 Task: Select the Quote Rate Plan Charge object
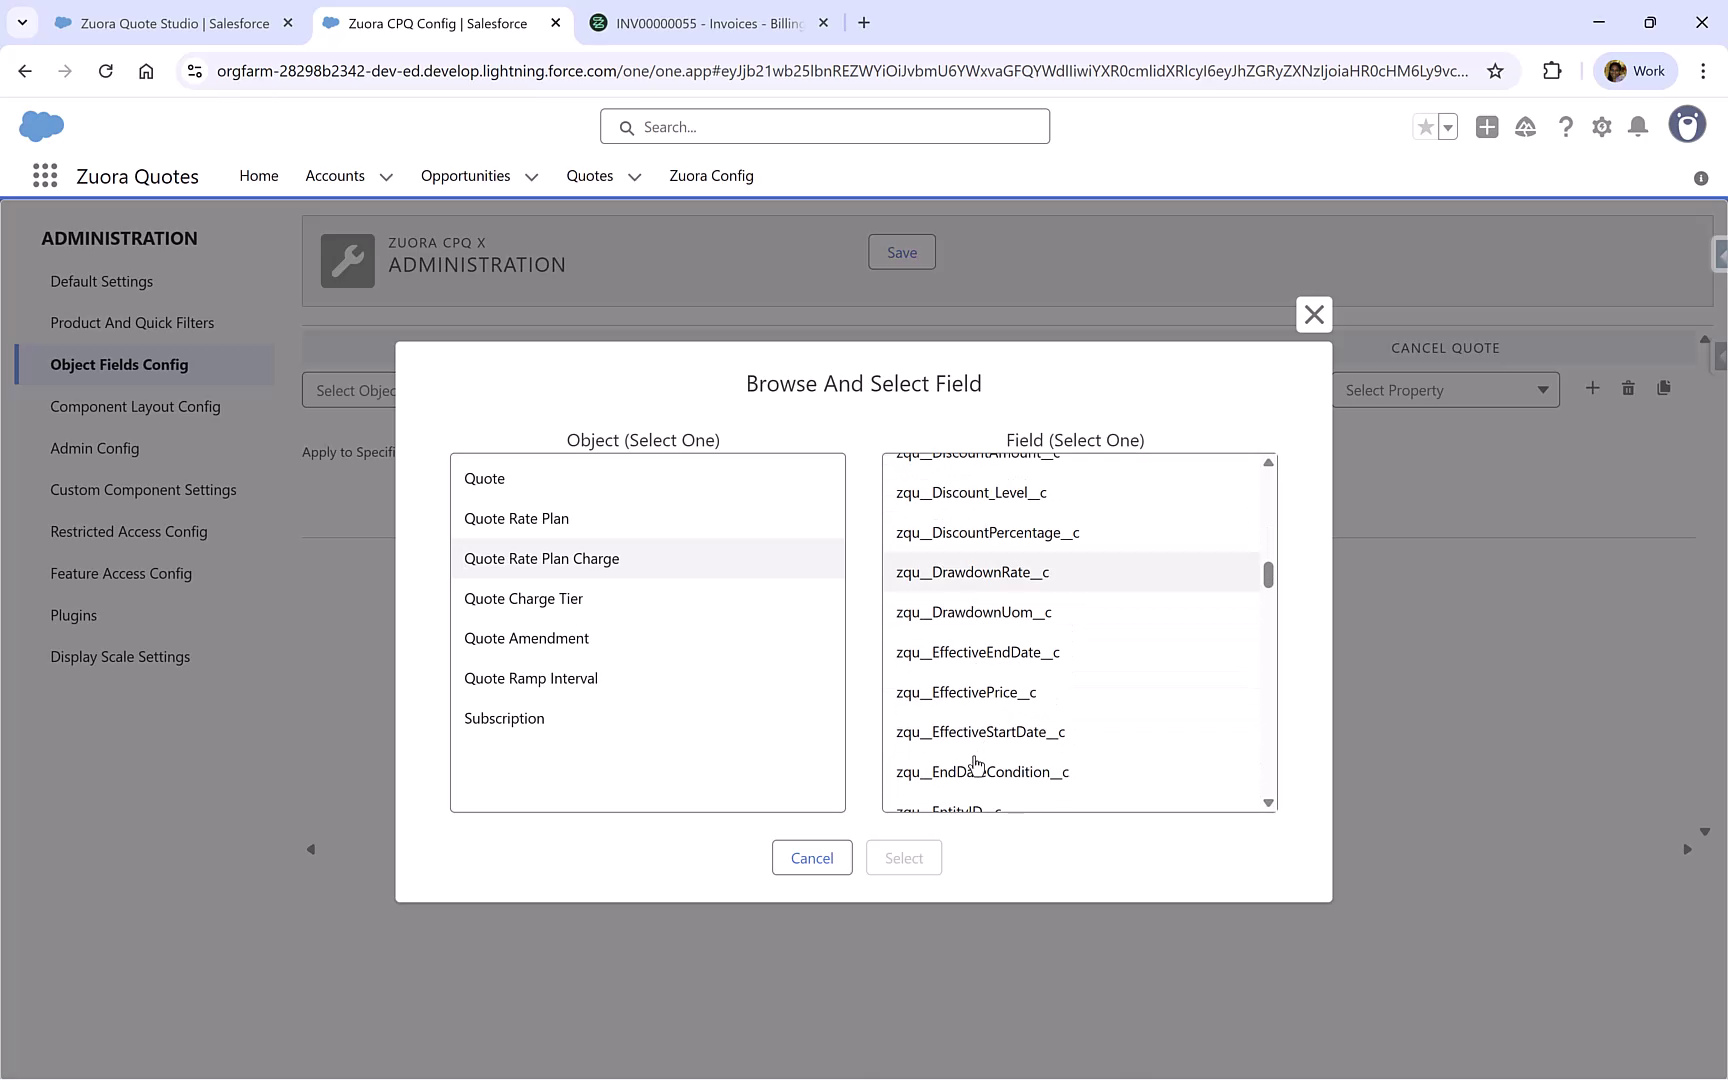pos(542,558)
